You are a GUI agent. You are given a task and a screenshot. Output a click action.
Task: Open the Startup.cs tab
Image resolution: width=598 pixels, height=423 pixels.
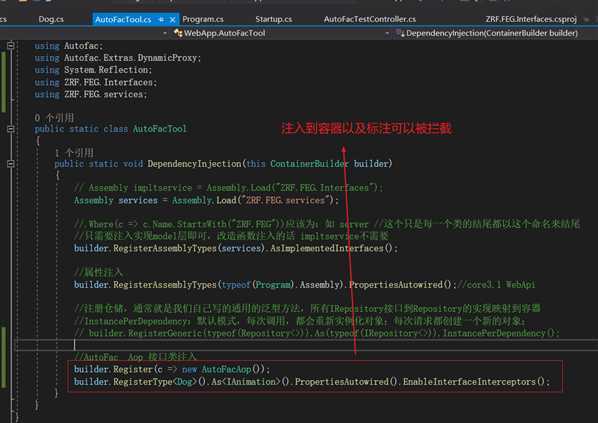point(273,19)
